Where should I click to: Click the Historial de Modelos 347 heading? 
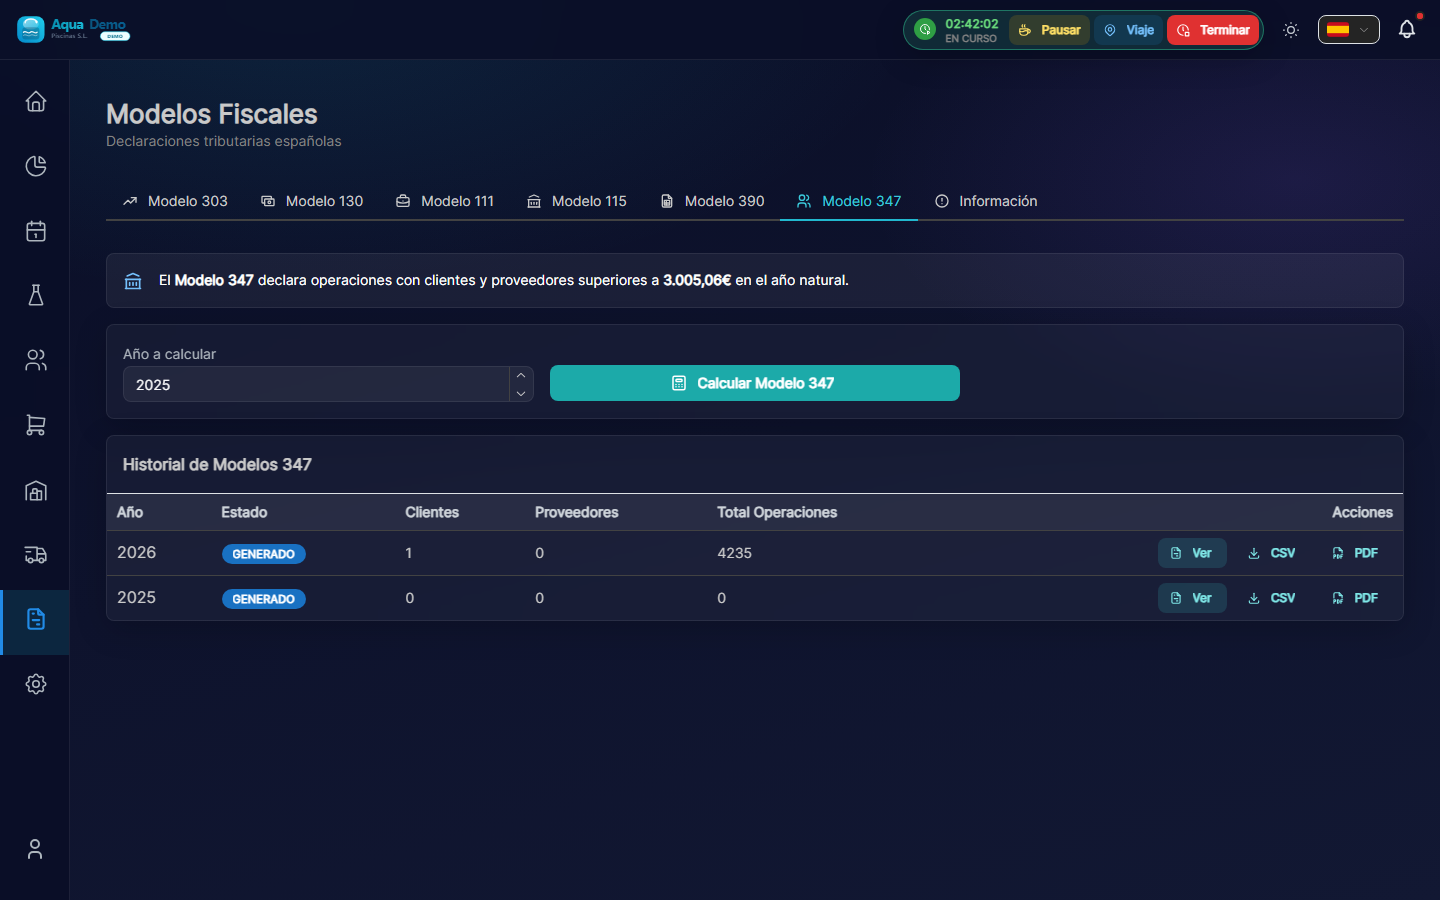[217, 464]
